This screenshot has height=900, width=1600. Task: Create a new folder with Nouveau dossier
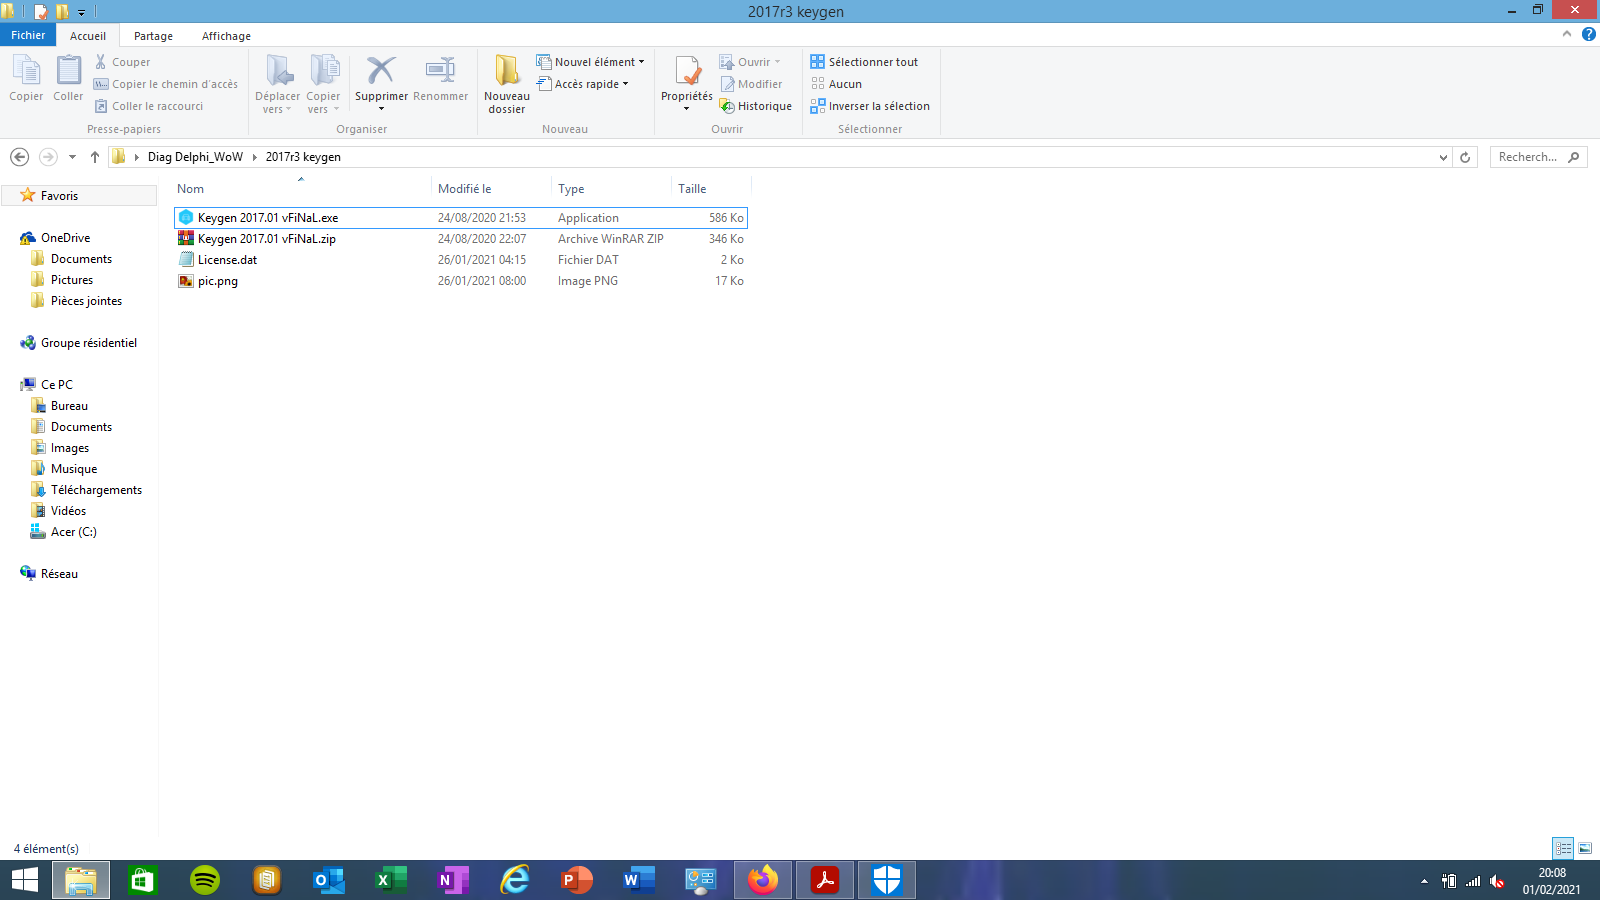click(x=507, y=72)
